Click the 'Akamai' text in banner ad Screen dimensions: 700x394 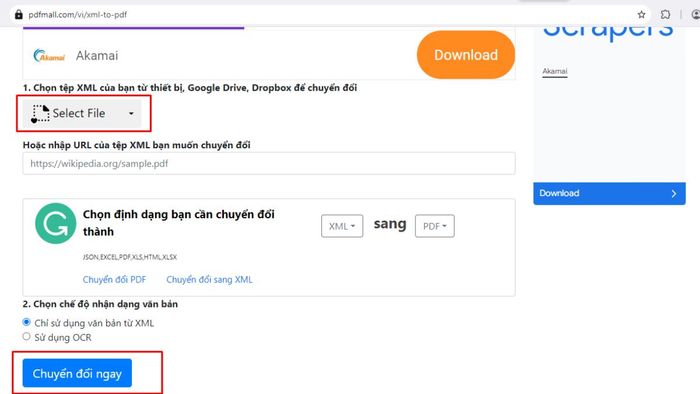point(97,56)
